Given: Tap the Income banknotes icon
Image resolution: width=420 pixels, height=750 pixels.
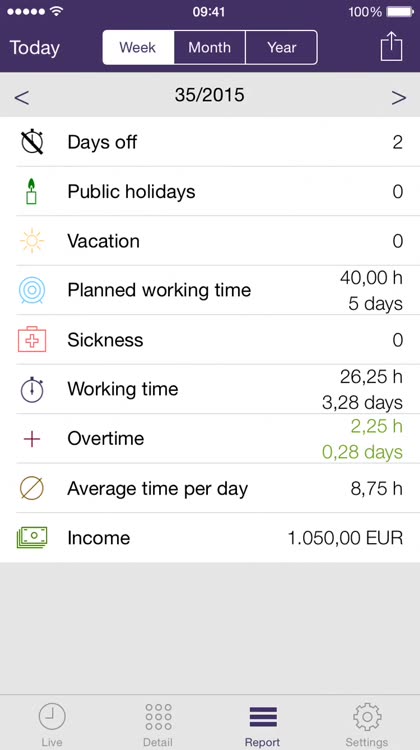Looking at the screenshot, I should click(32, 538).
